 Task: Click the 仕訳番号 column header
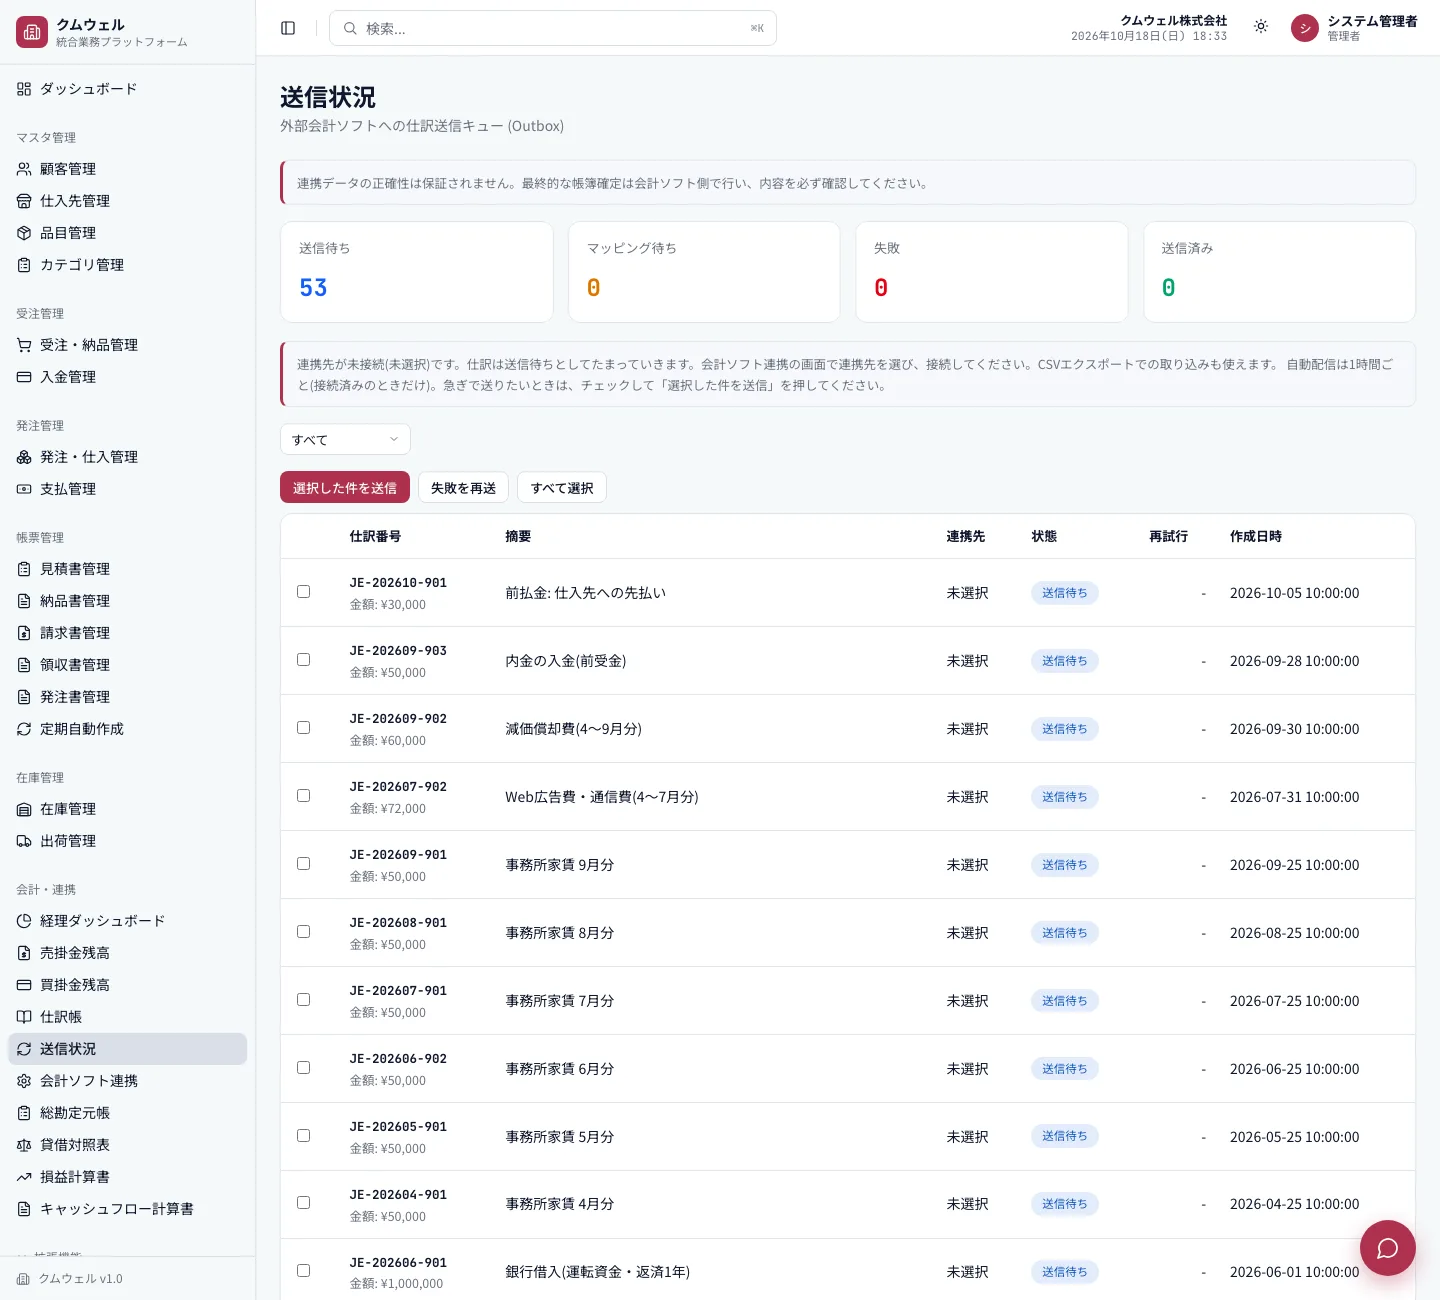[376, 537]
